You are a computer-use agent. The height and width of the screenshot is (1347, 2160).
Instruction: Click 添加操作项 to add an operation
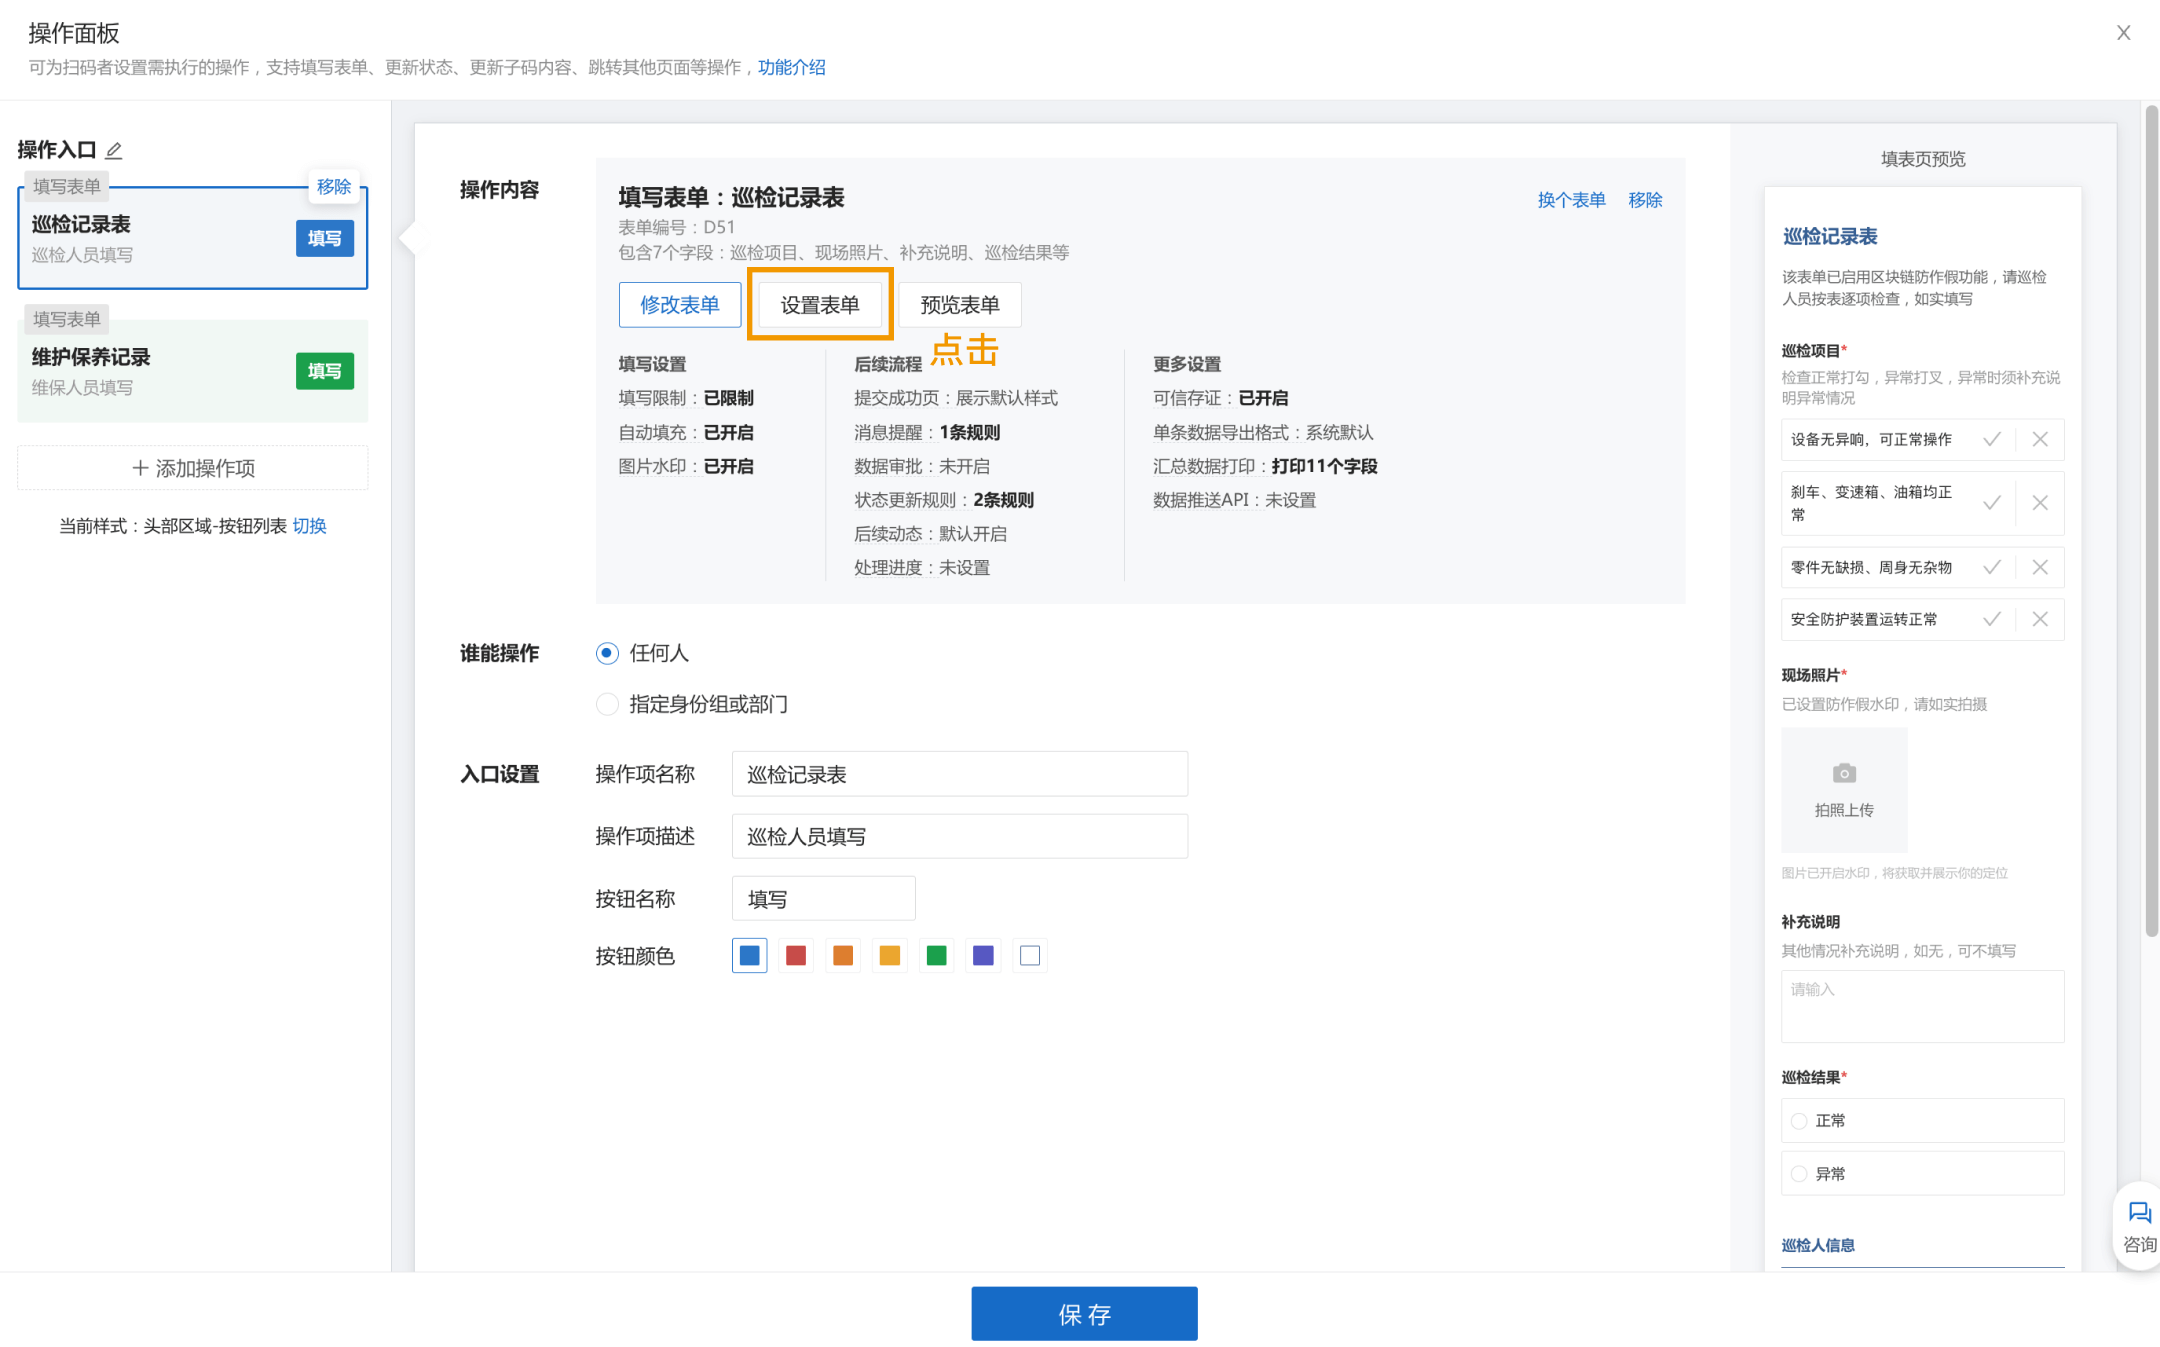coord(193,468)
